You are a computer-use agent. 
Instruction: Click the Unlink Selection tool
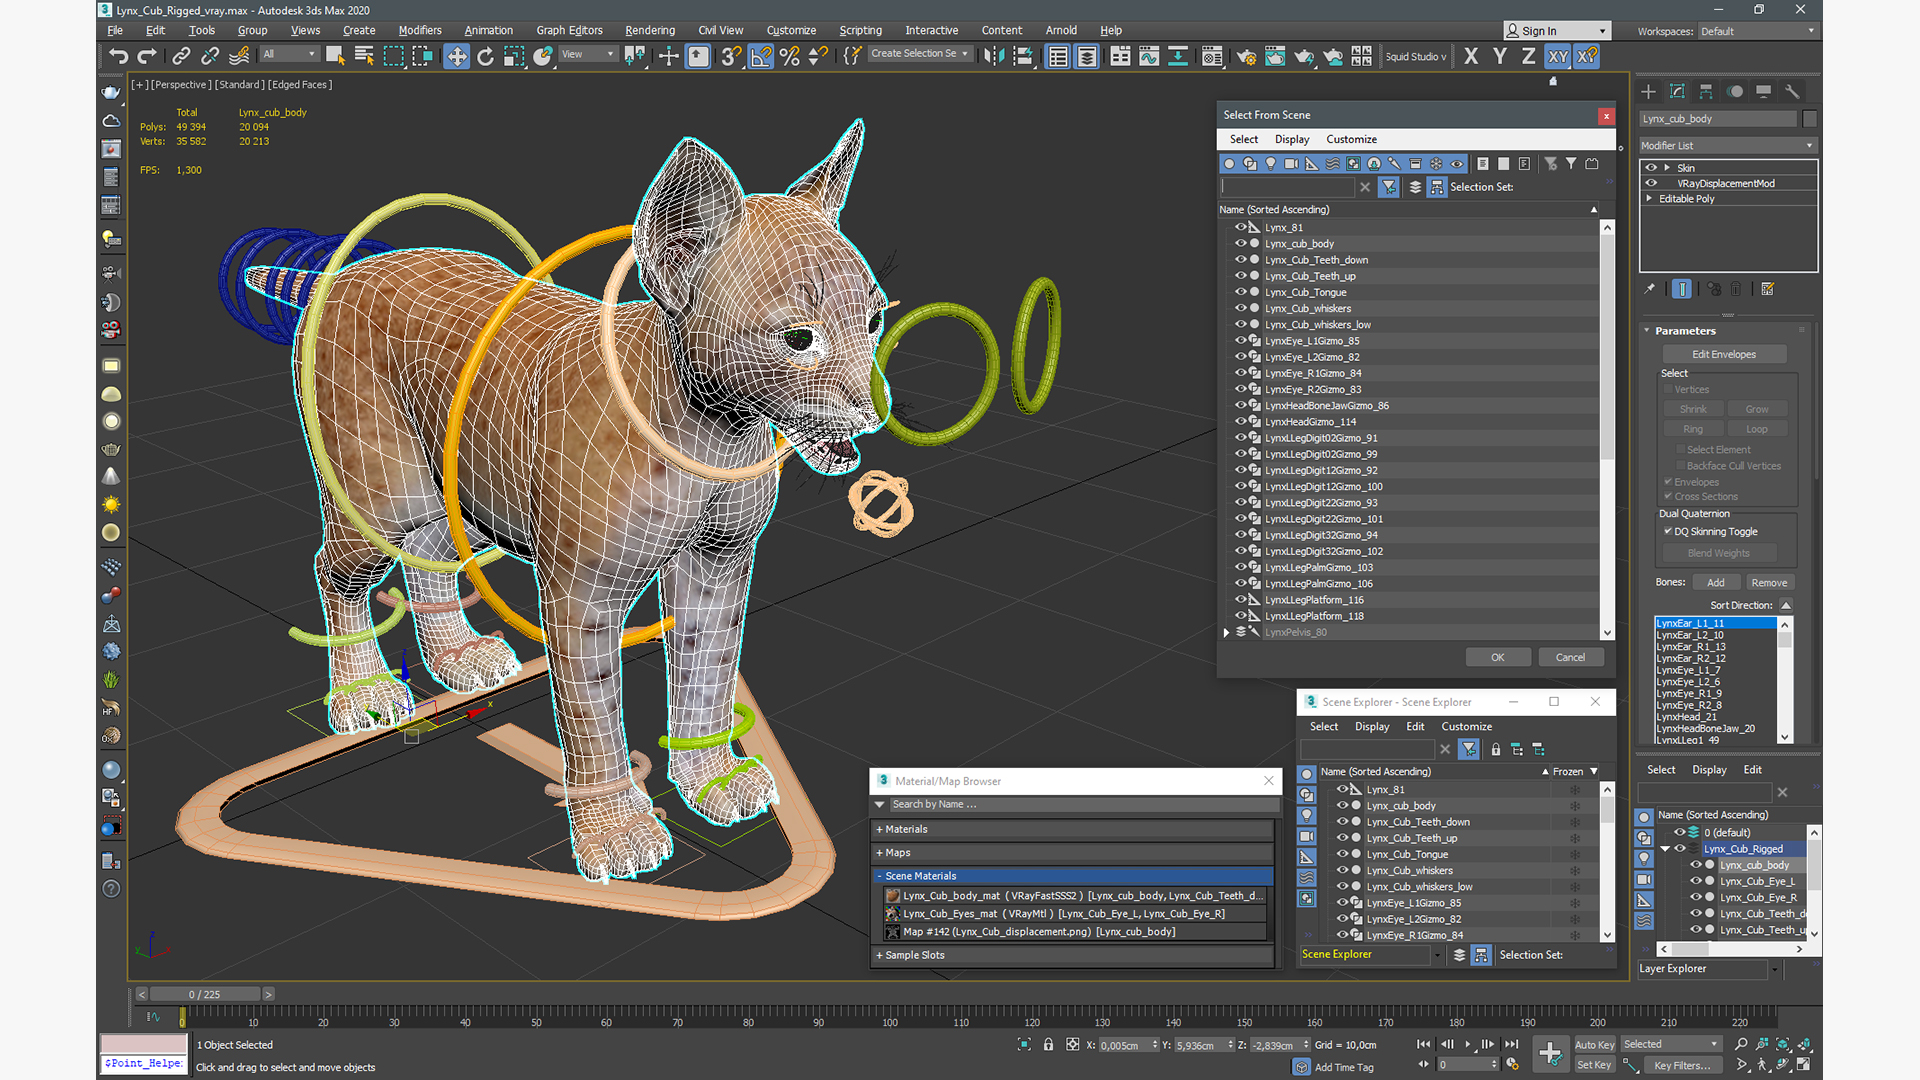coord(210,56)
